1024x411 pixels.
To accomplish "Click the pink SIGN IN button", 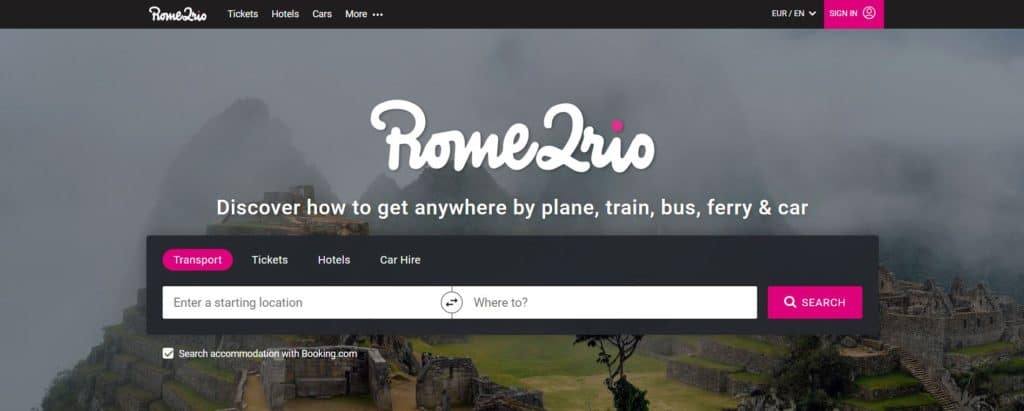I will click(x=854, y=14).
